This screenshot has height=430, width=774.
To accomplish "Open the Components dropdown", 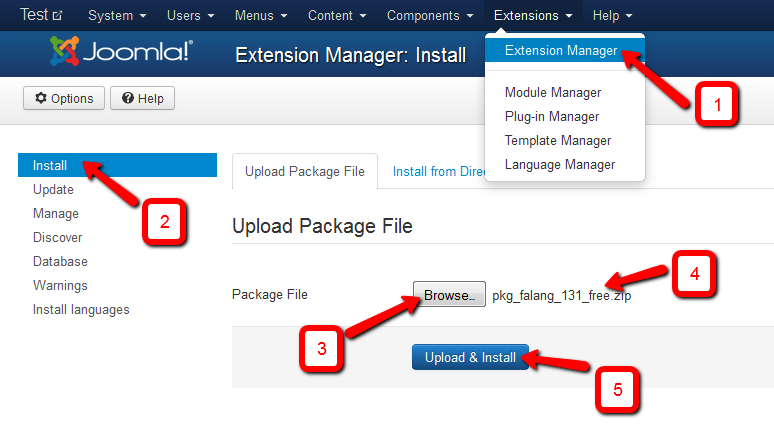I will tap(430, 15).
